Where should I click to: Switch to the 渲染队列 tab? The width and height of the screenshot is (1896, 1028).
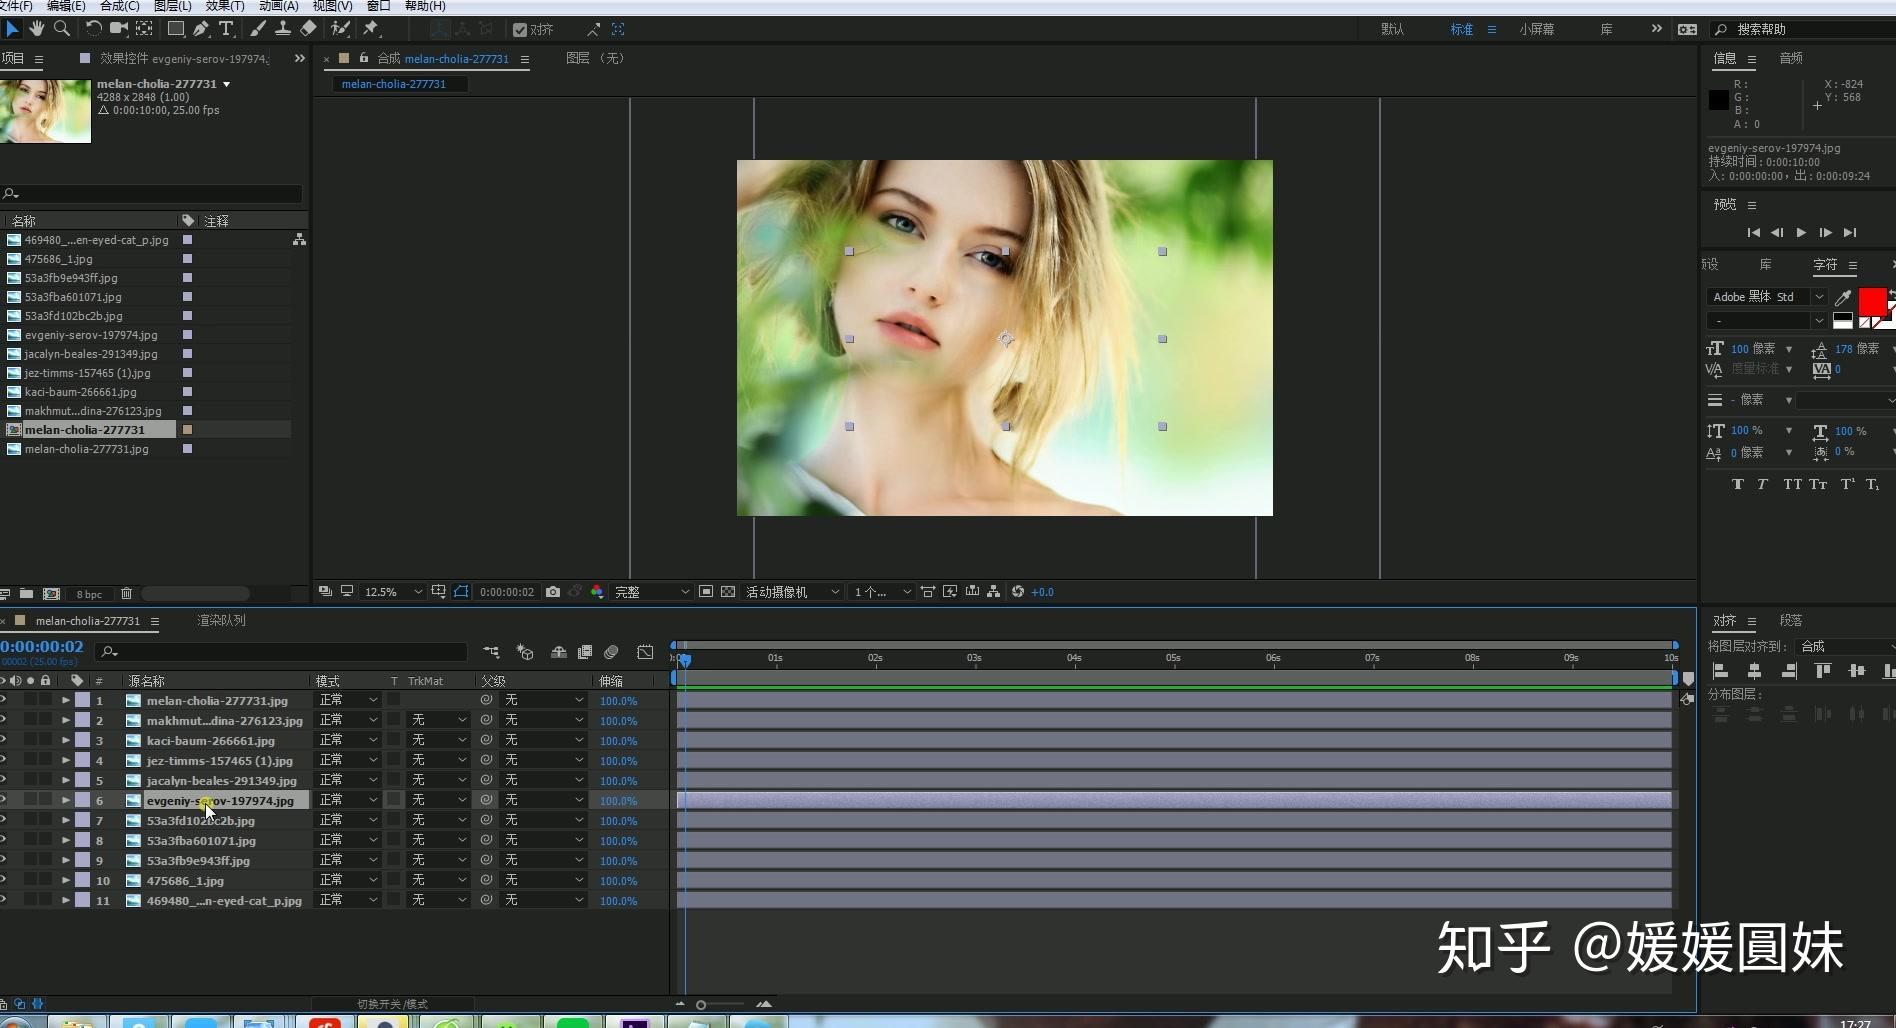(x=221, y=620)
